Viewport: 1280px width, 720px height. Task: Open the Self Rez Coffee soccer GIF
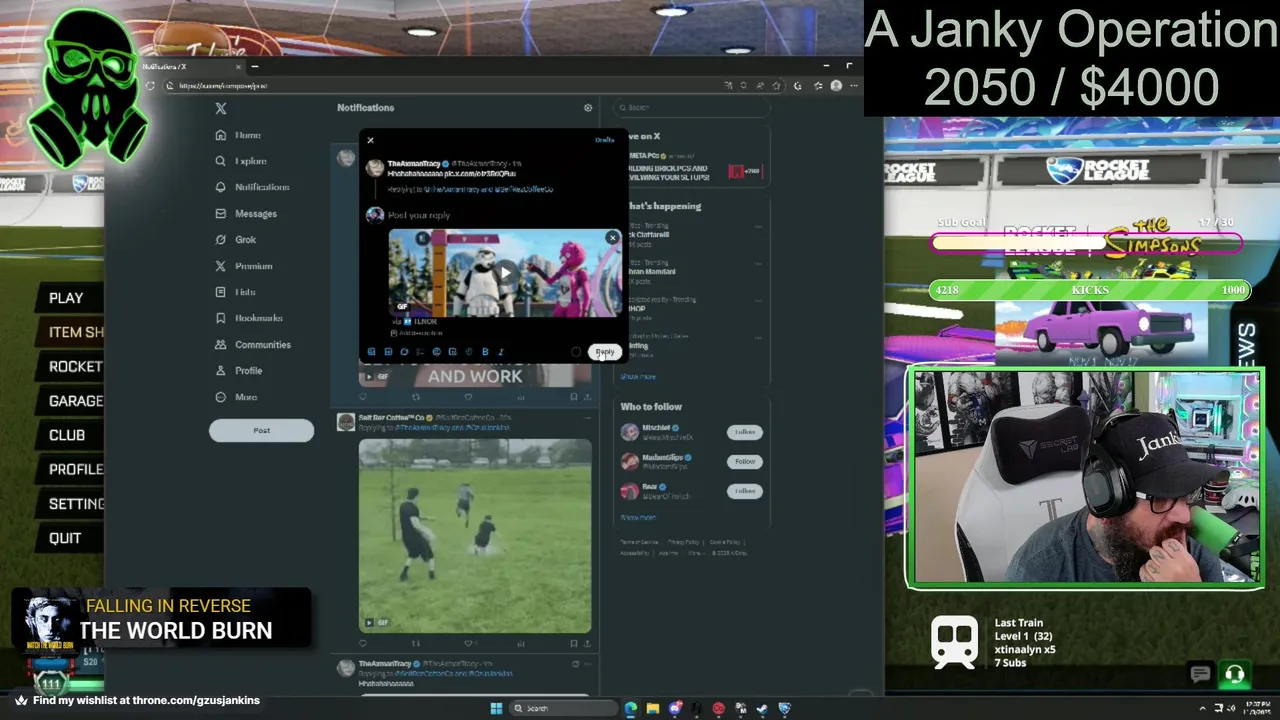pos(475,536)
